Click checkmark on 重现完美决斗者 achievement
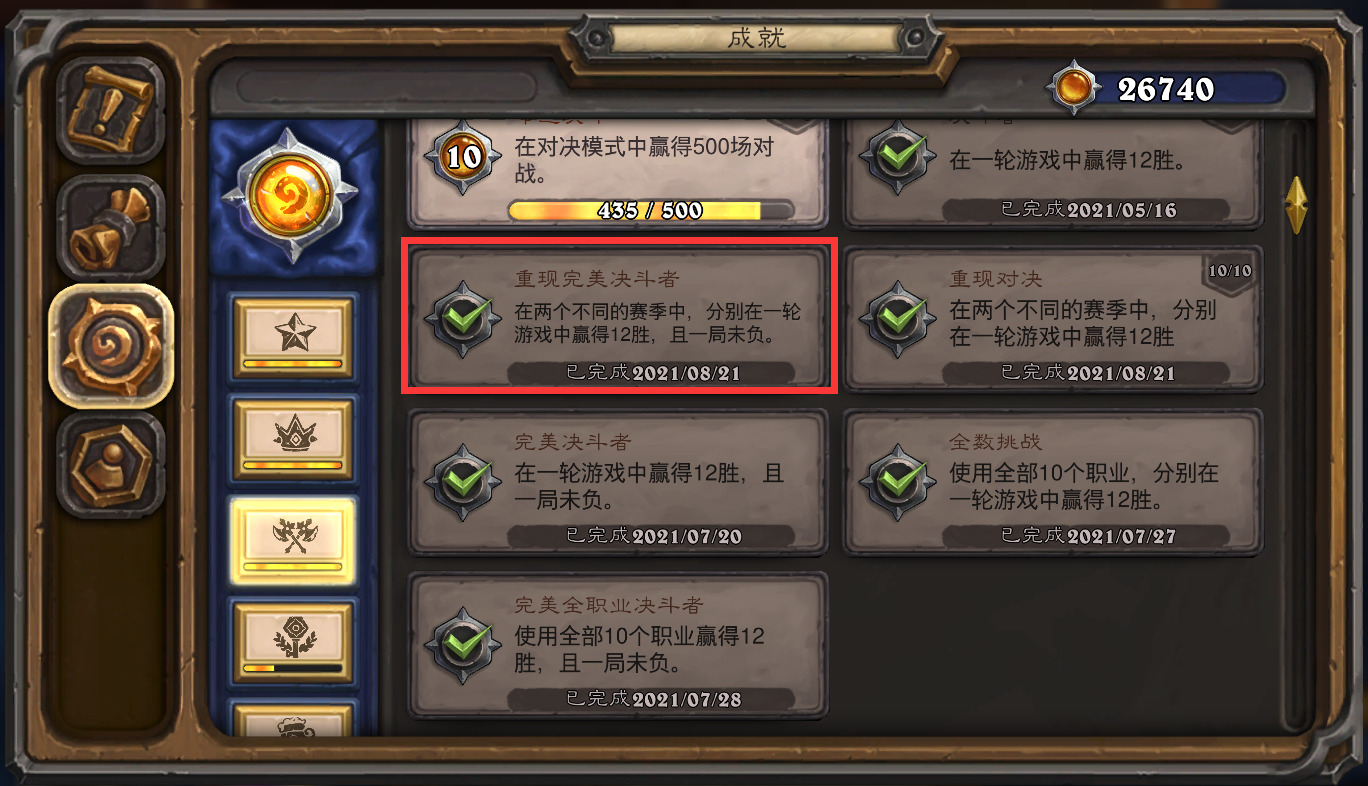Viewport: 1368px width, 786px height. [x=462, y=318]
